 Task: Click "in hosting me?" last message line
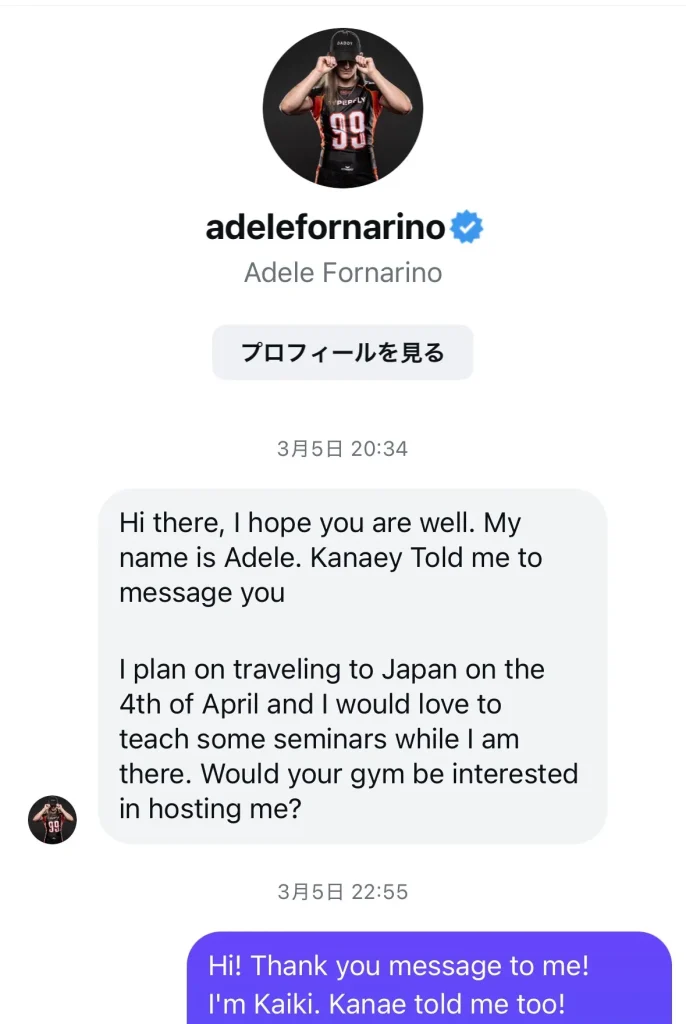[209, 809]
